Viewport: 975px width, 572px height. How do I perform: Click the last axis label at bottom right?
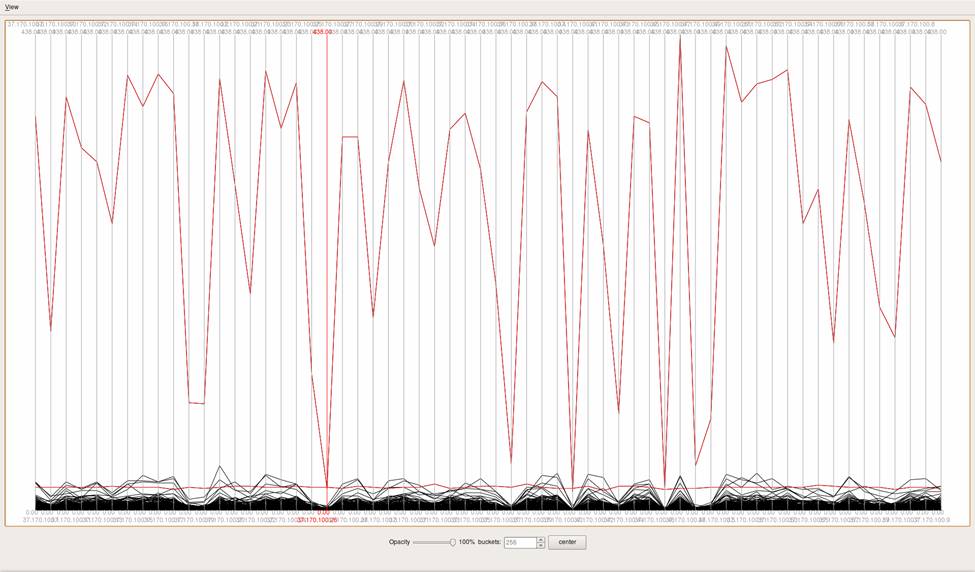pos(928,520)
